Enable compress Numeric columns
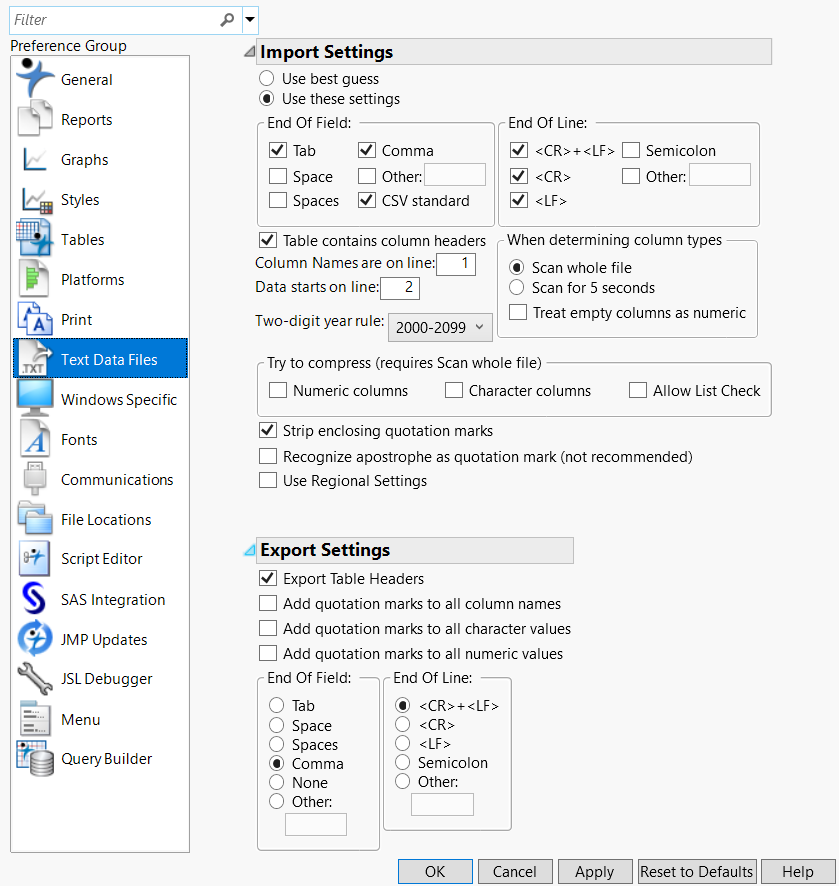The height and width of the screenshot is (886, 839). coord(278,390)
